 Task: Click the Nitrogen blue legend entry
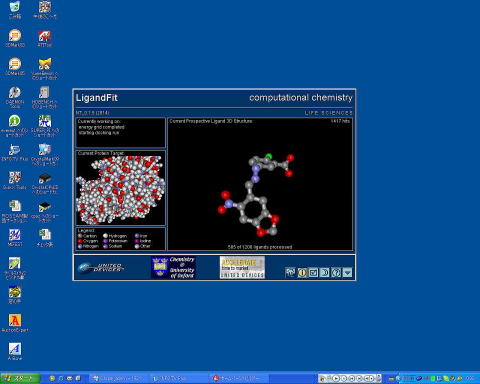(x=88, y=246)
